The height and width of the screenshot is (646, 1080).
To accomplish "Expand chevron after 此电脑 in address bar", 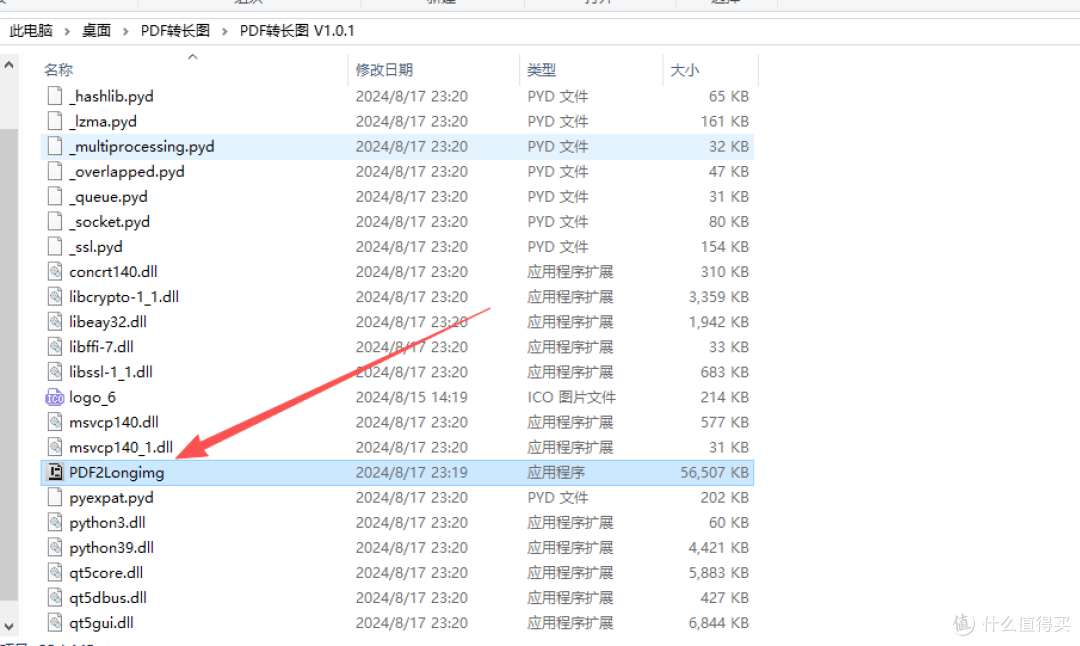I will coord(67,31).
